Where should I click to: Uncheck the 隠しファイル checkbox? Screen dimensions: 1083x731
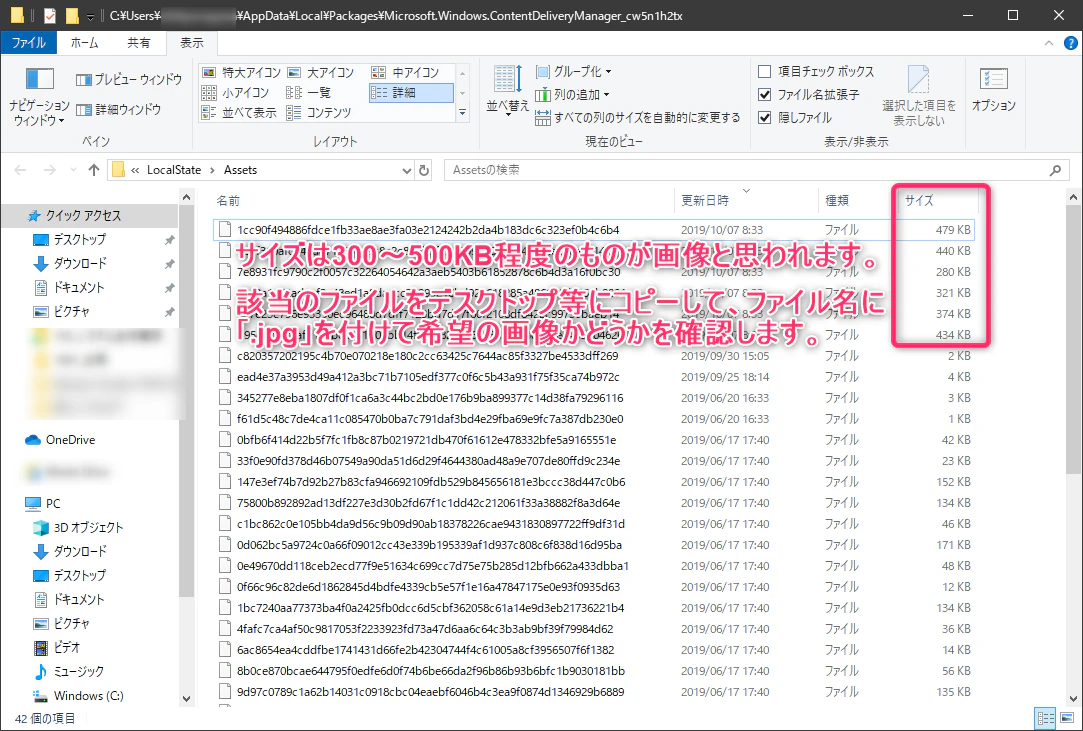[x=765, y=117]
